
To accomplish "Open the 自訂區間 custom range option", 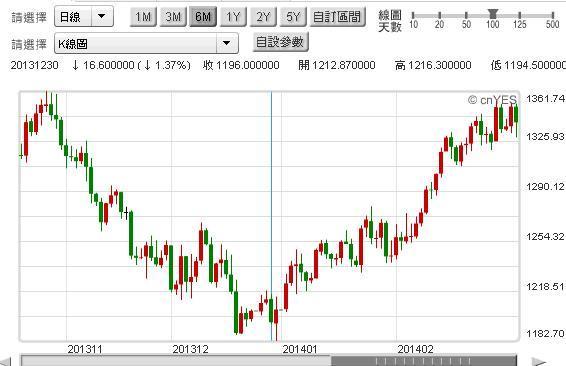I will [338, 17].
